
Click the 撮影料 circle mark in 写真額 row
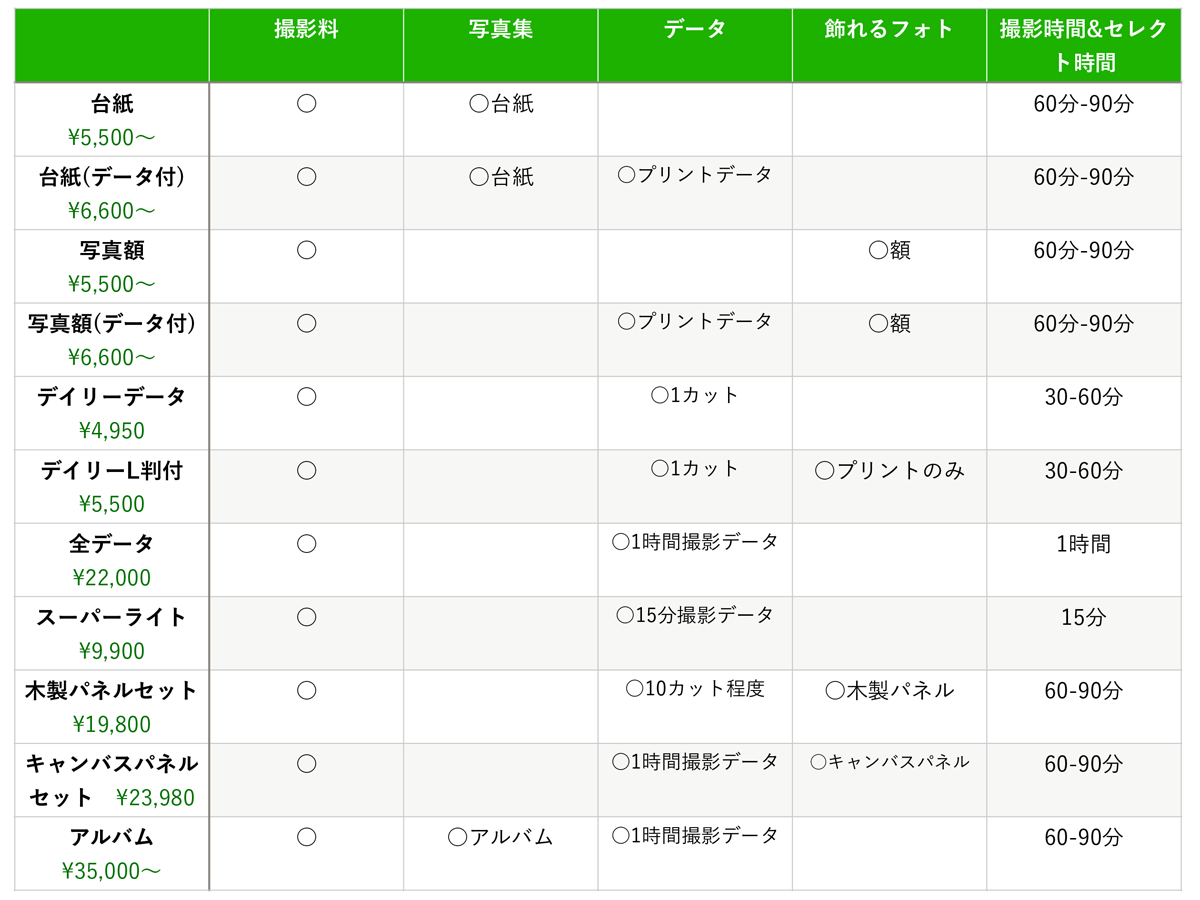click(x=307, y=250)
